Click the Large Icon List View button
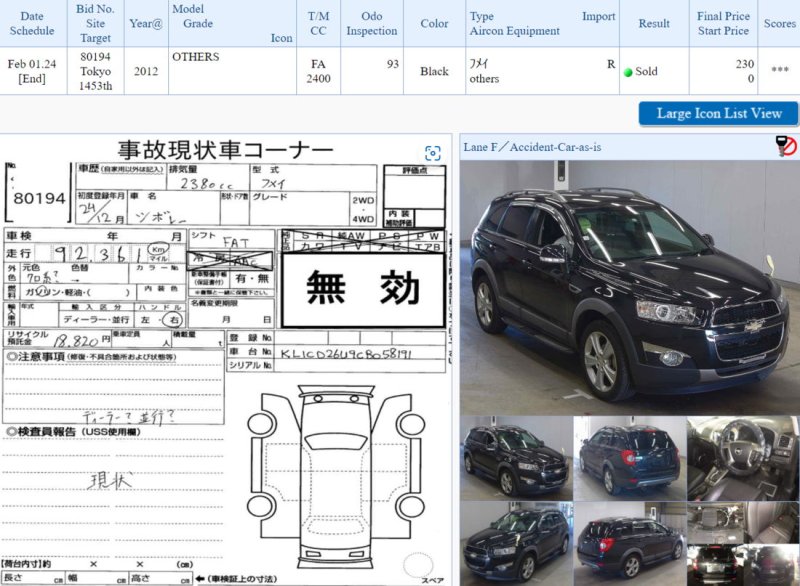The image size is (800, 586). tap(718, 113)
